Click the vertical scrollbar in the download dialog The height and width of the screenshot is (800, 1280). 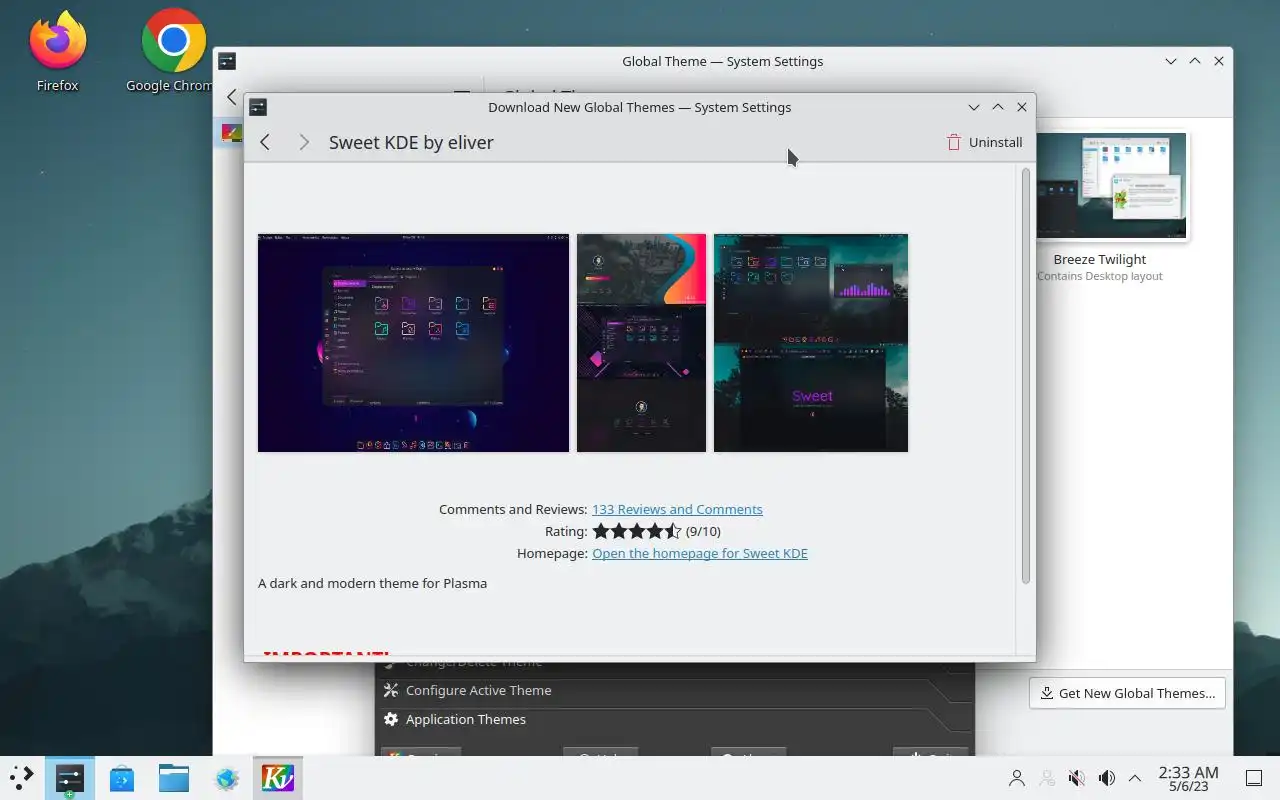pyautogui.click(x=1025, y=376)
